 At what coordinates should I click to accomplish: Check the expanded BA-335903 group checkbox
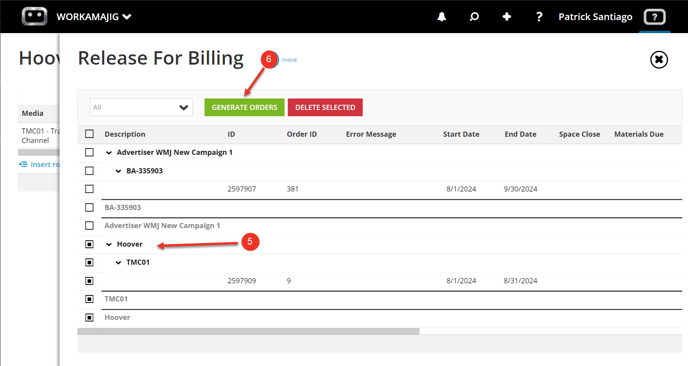(x=89, y=171)
